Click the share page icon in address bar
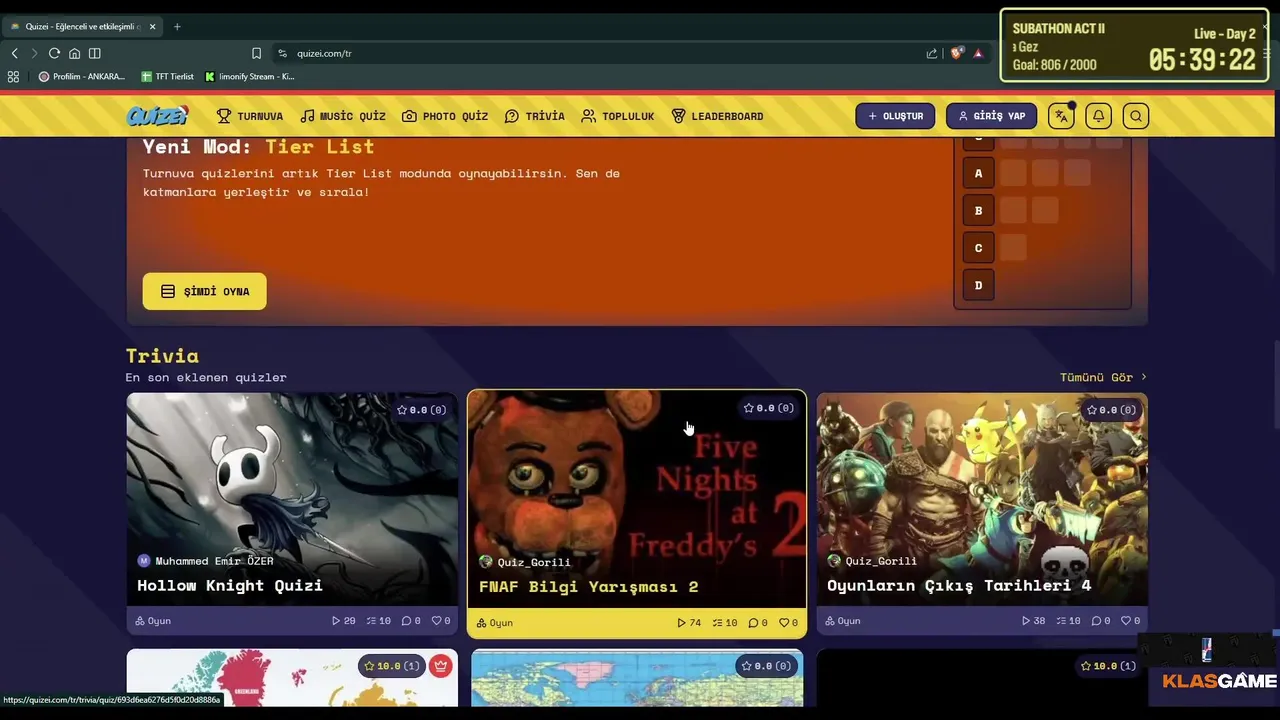The image size is (1280, 720). tap(932, 53)
